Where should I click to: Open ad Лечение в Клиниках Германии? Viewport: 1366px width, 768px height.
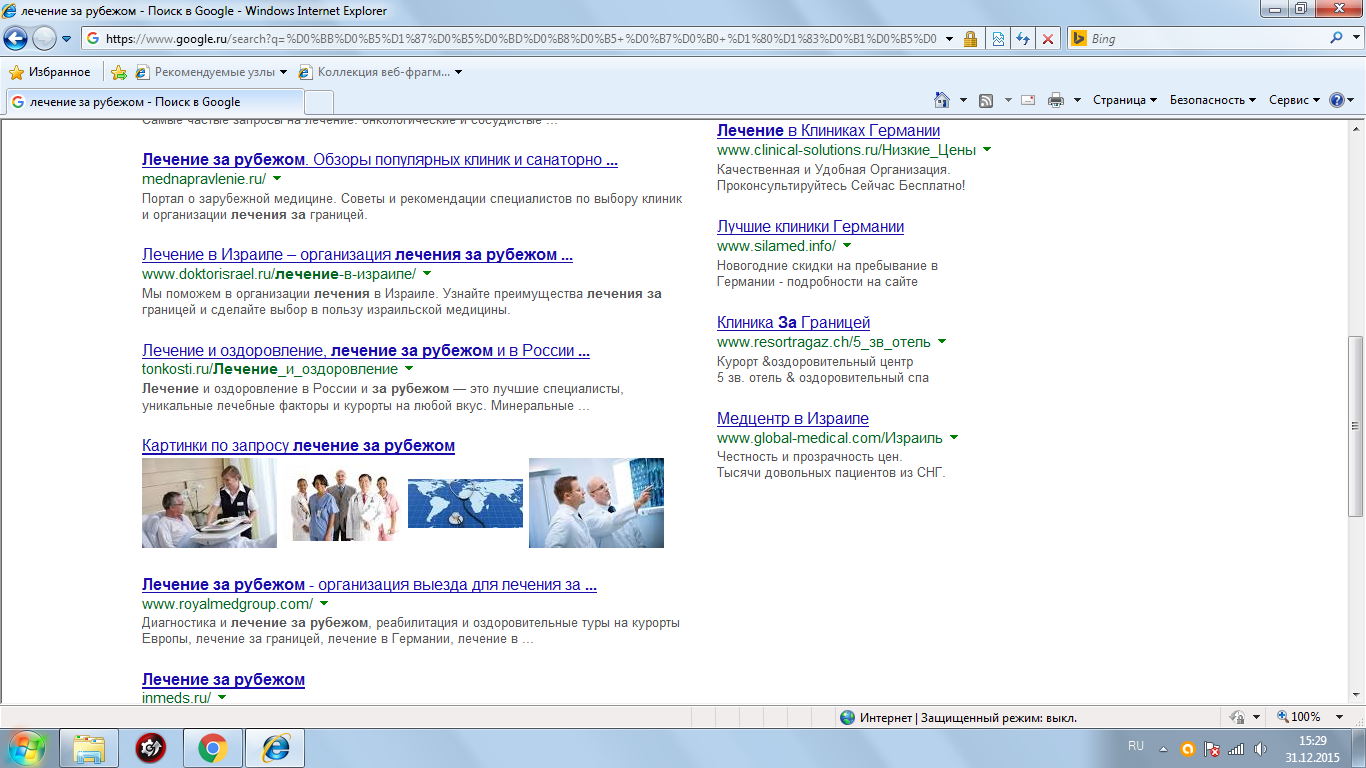coord(828,131)
